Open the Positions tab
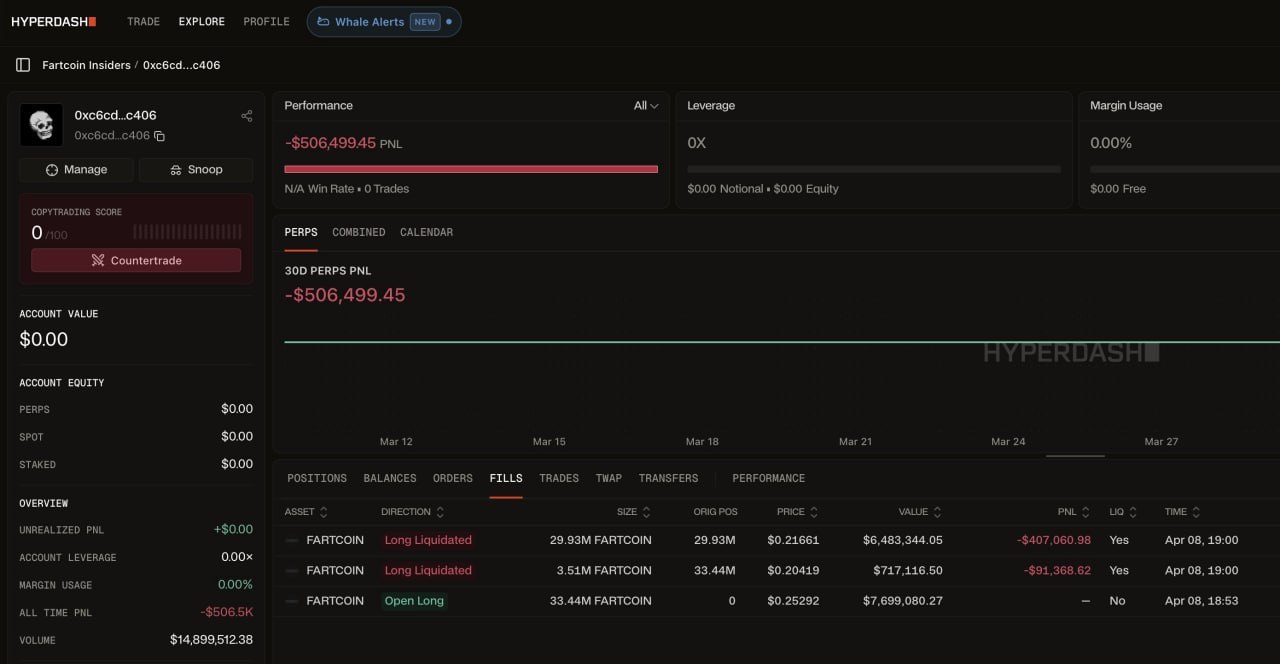Screen dimensions: 1280x664 (x=317, y=478)
